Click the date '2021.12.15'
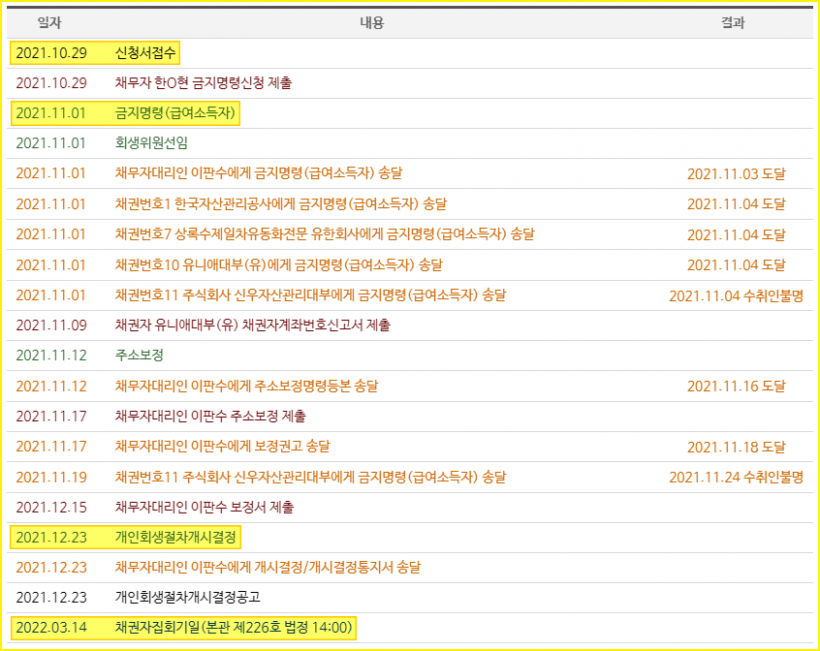 pos(51,507)
